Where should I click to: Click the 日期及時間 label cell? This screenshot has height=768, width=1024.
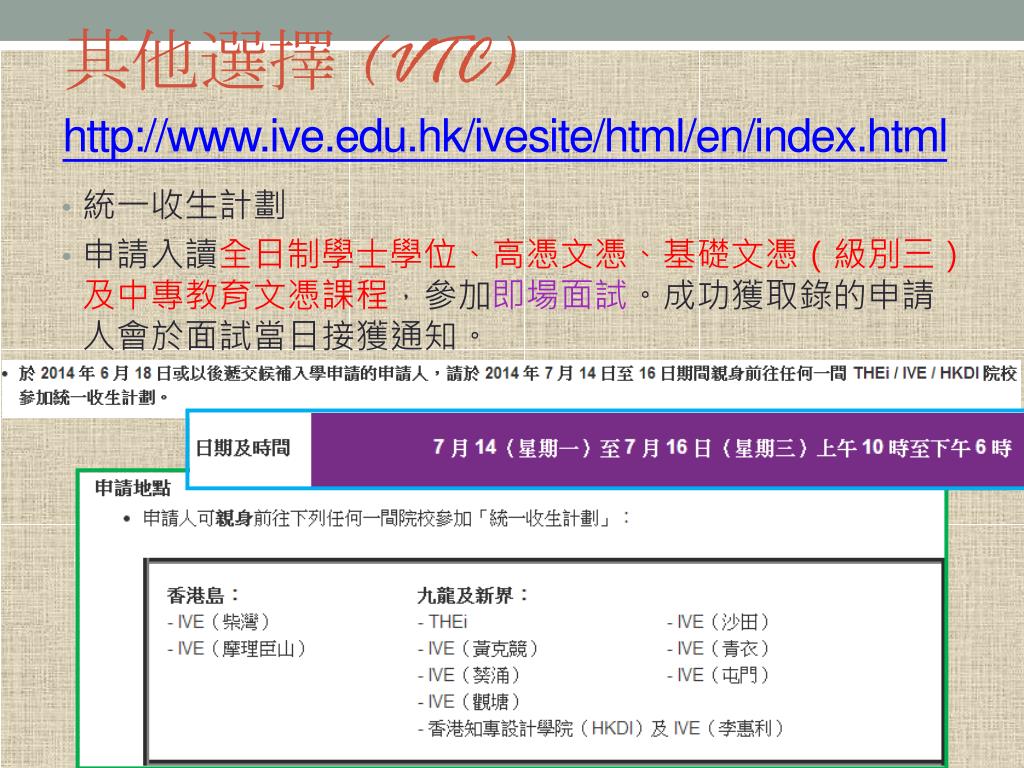coord(249,448)
